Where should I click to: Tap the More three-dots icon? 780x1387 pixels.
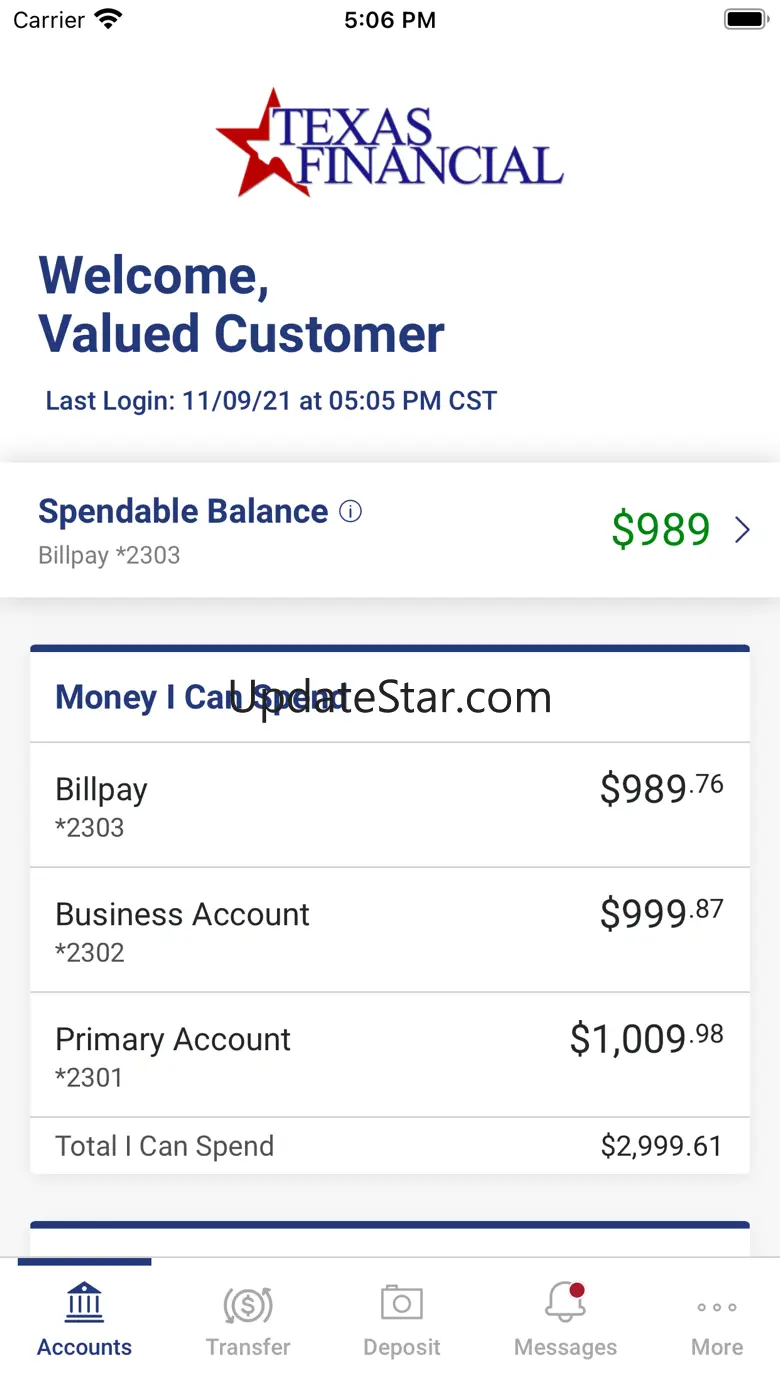717,1306
